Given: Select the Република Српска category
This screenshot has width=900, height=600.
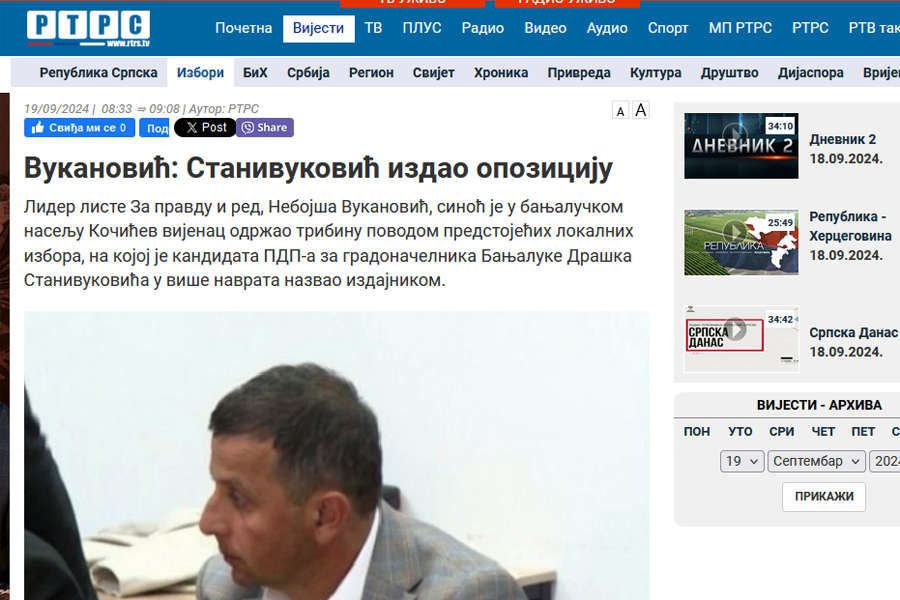Looking at the screenshot, I should 98,73.
